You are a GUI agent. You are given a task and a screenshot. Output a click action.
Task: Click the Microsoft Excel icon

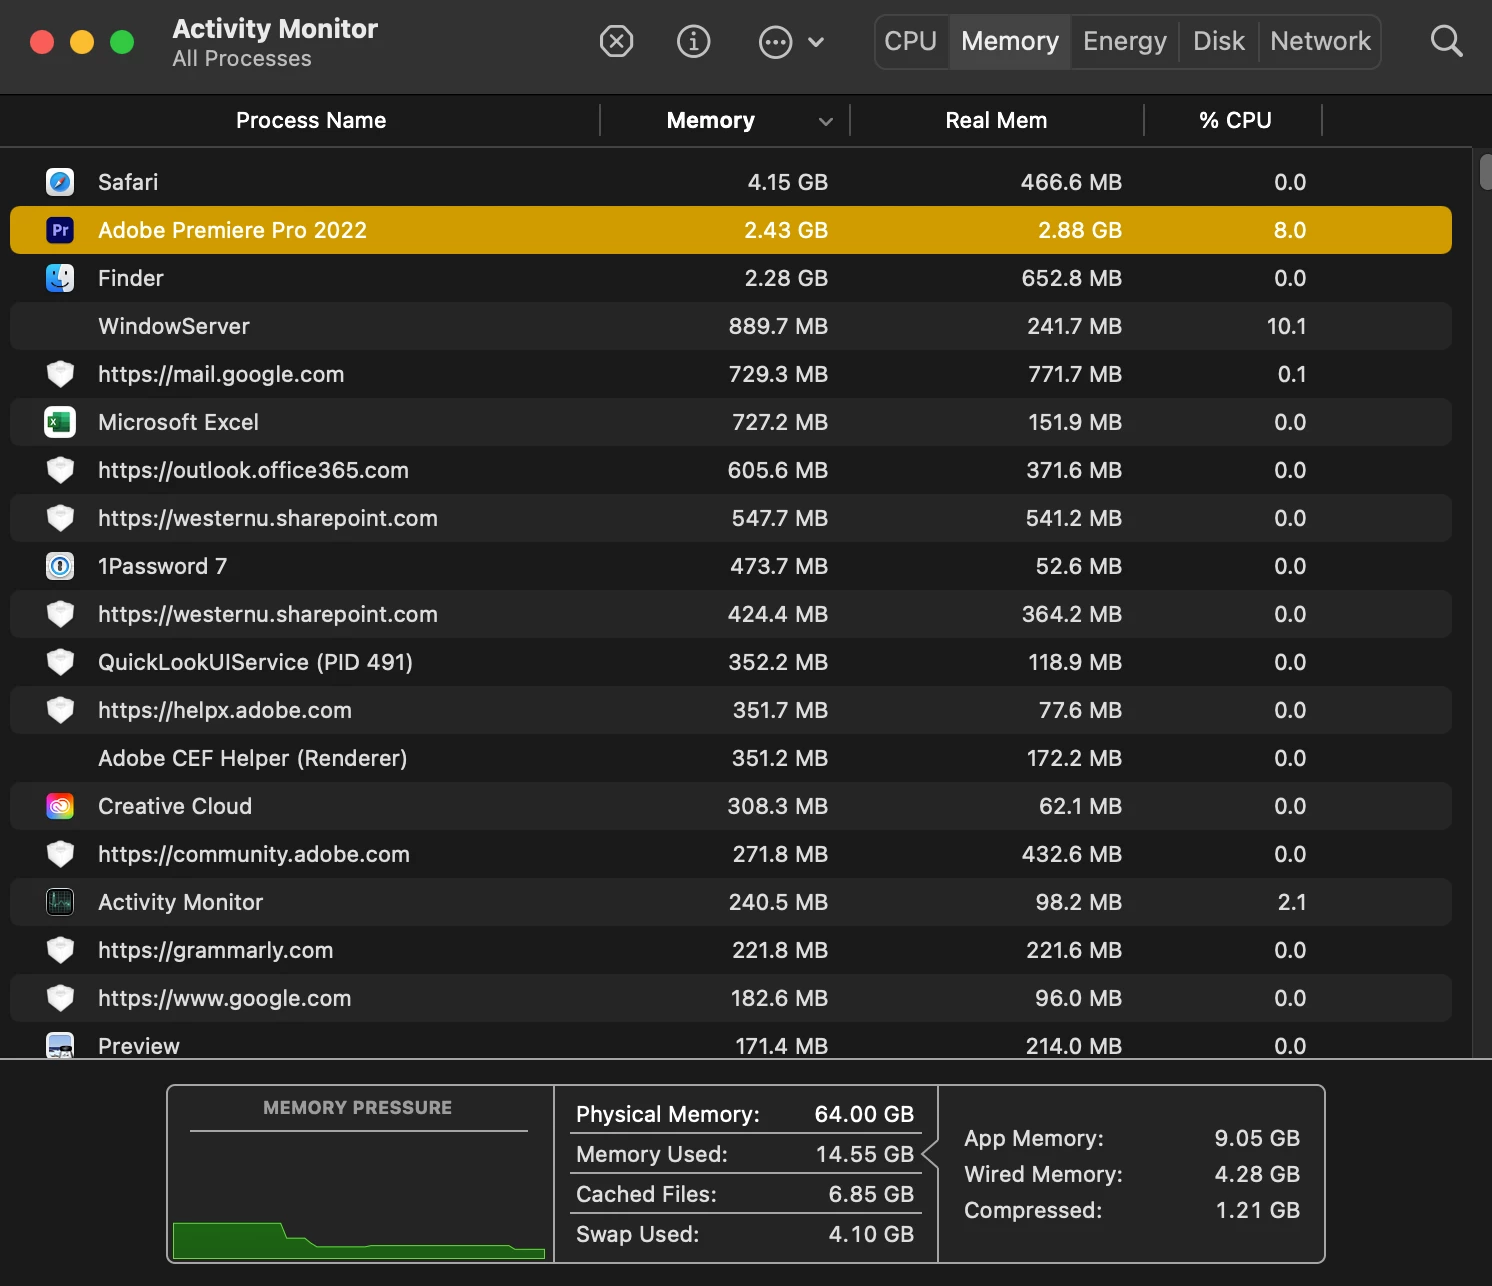[60, 422]
